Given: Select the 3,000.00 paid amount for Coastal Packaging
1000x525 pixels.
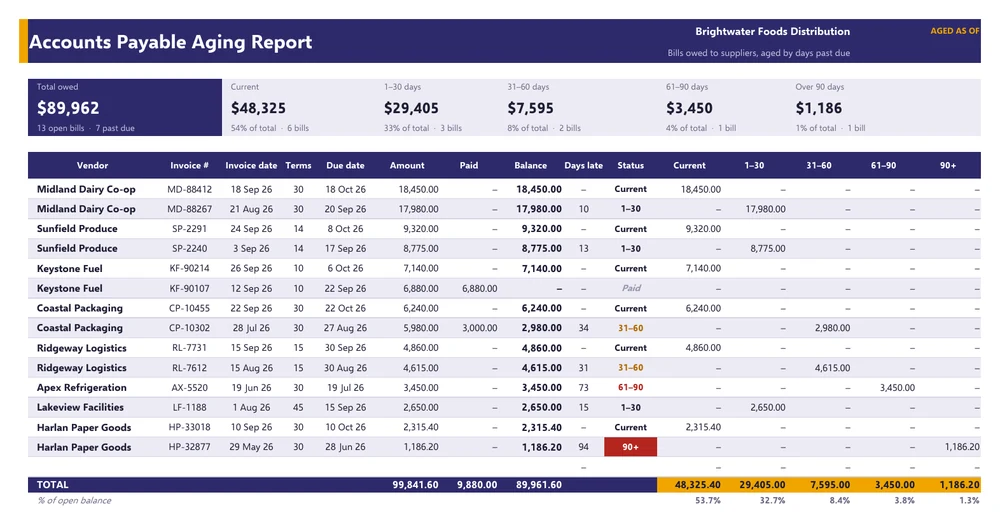Looking at the screenshot, I should [x=480, y=328].
